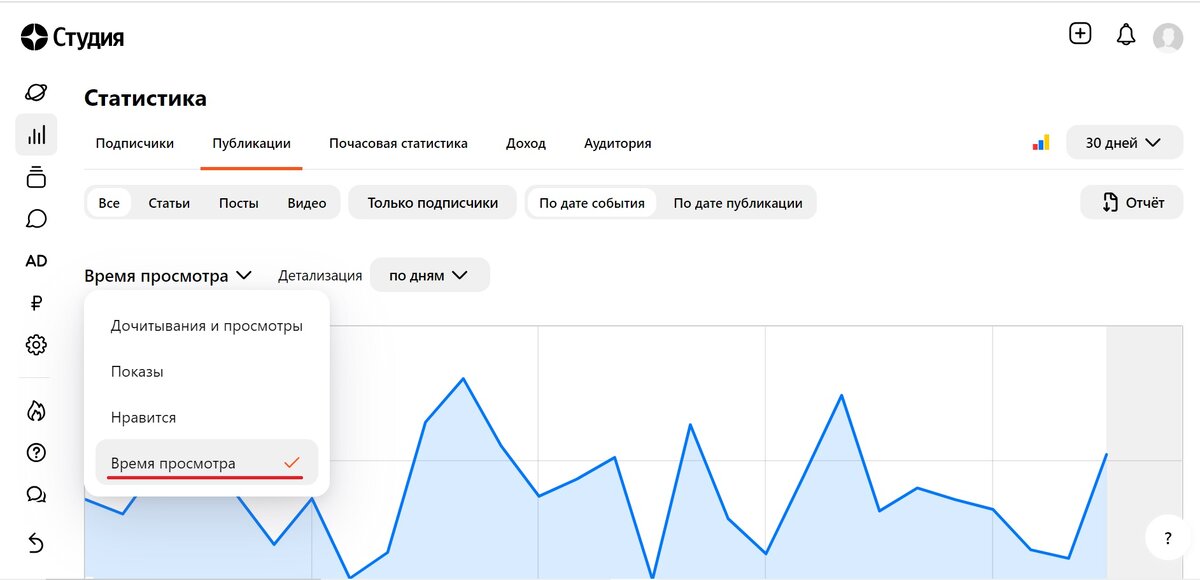Open the planet icon in sidebar
Image resolution: width=1200 pixels, height=580 pixels.
(x=36, y=92)
